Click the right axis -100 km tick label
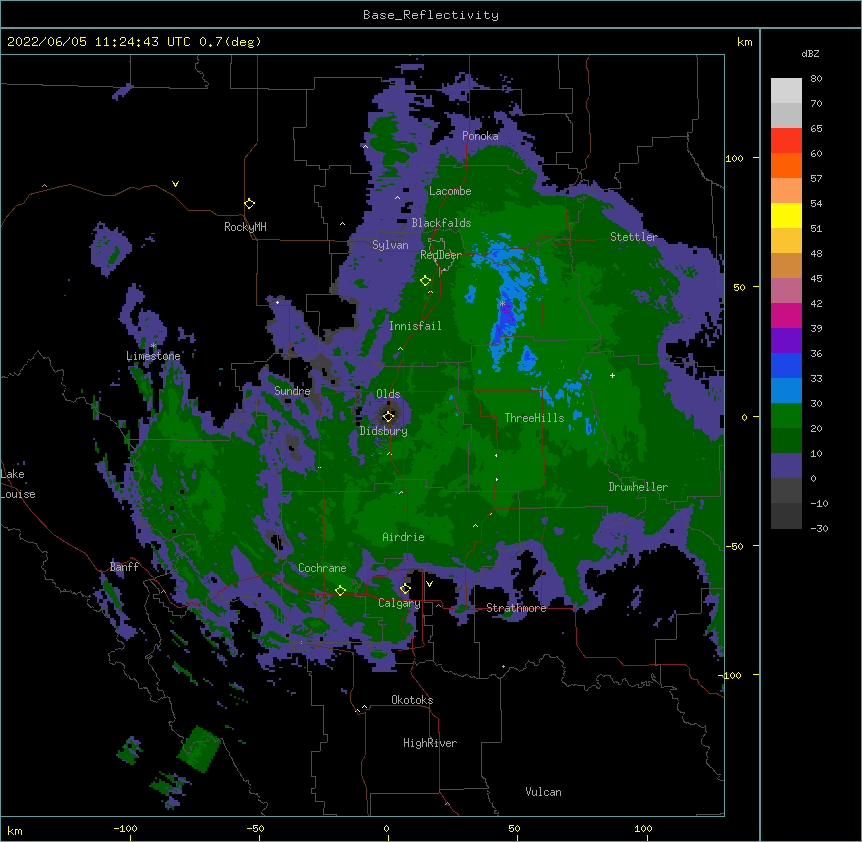 click(x=731, y=675)
